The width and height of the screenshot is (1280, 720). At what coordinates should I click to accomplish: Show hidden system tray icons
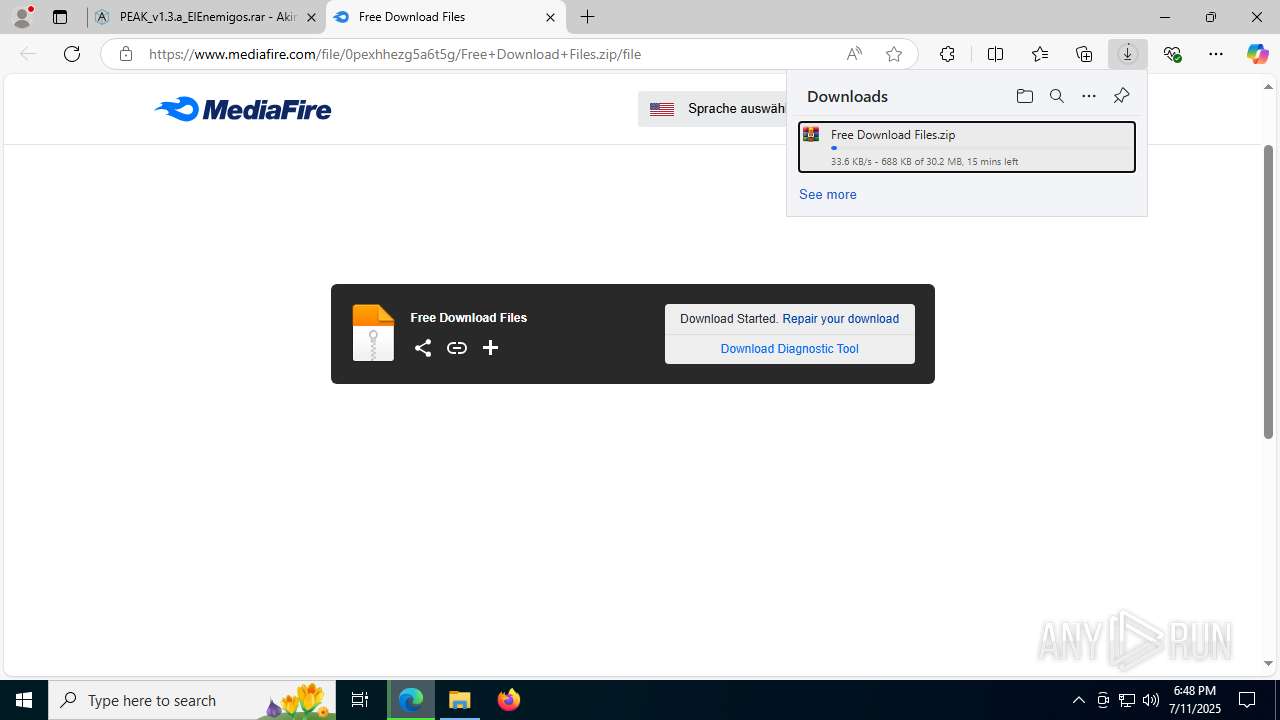[x=1078, y=700]
